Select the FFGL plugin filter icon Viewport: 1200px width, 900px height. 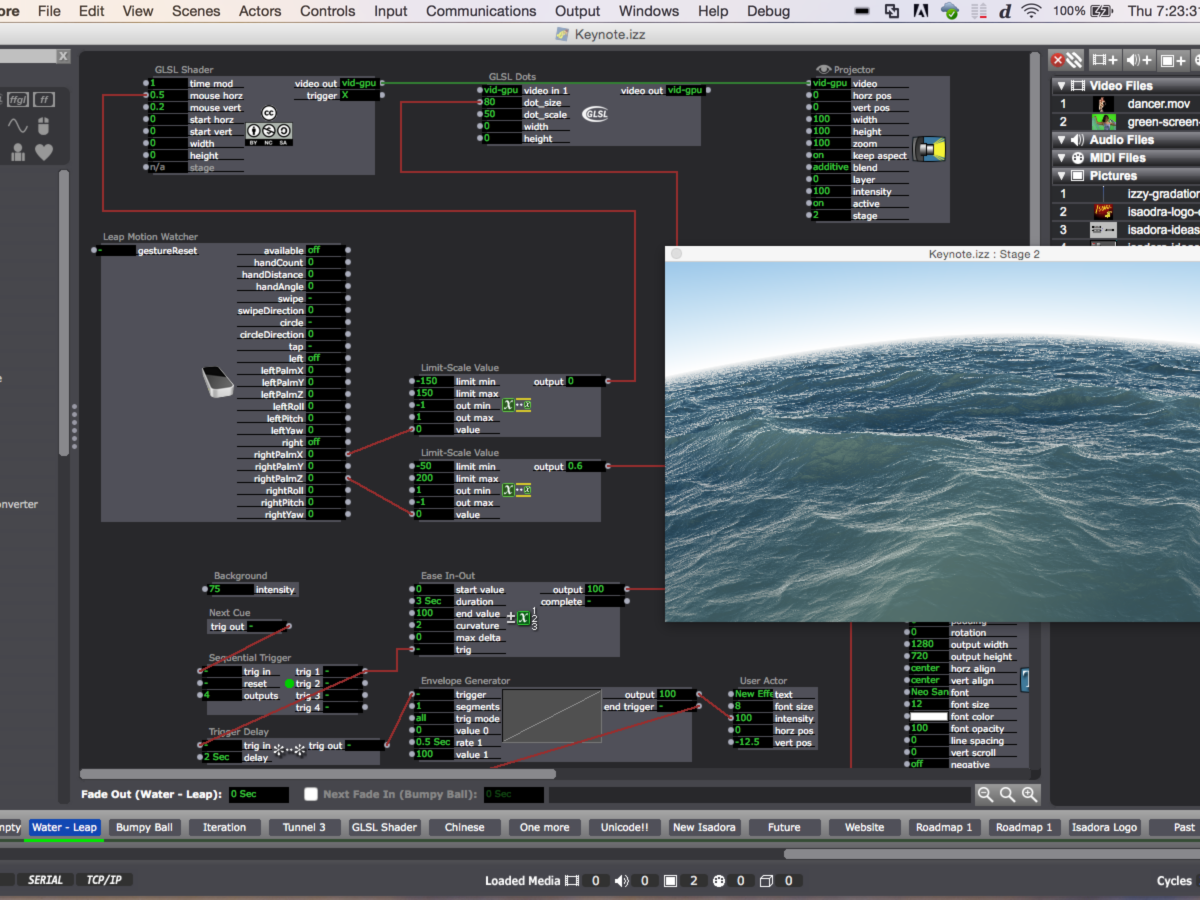click(18, 99)
